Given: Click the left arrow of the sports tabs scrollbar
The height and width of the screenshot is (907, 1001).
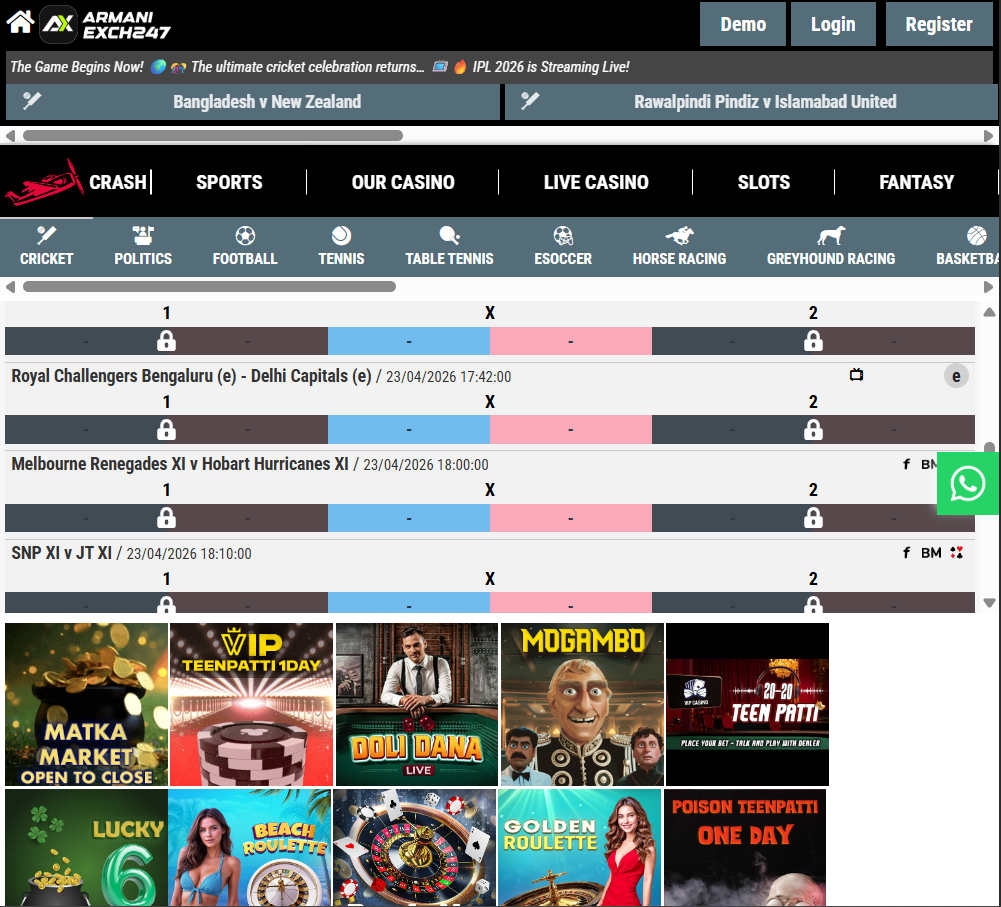Looking at the screenshot, I should 10,287.
